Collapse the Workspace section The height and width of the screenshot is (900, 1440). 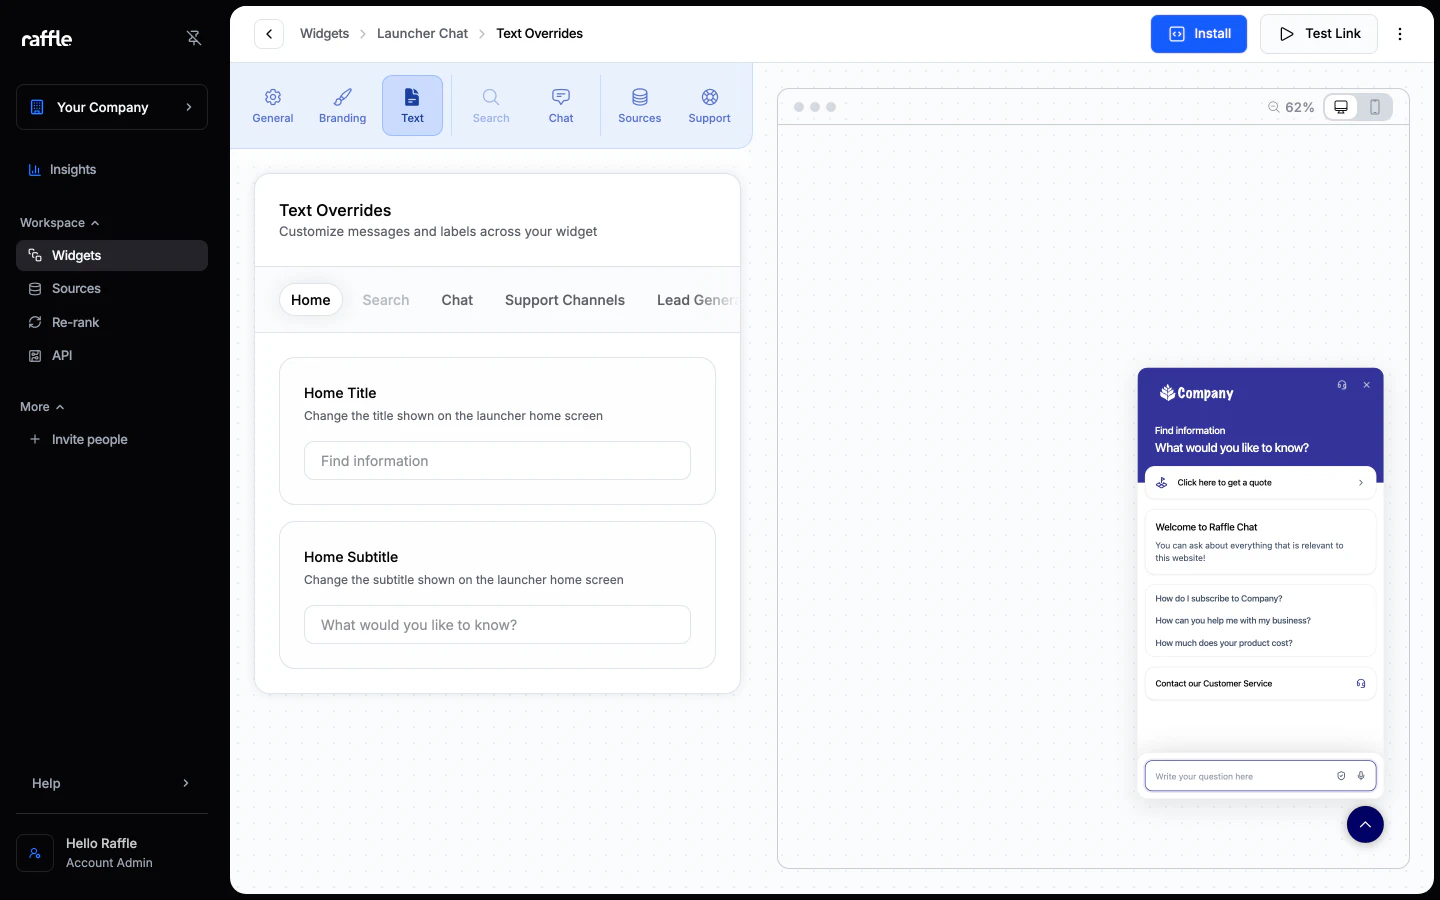pyautogui.click(x=60, y=223)
